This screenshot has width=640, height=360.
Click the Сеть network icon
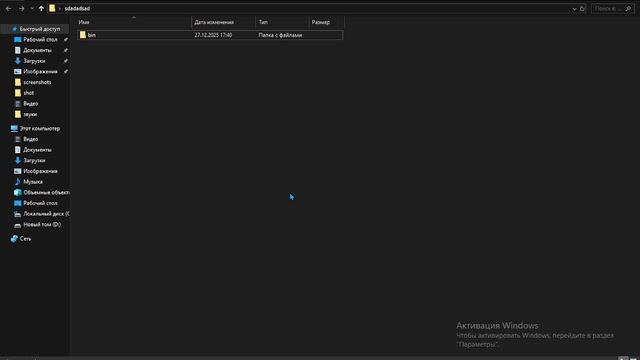click(14, 238)
